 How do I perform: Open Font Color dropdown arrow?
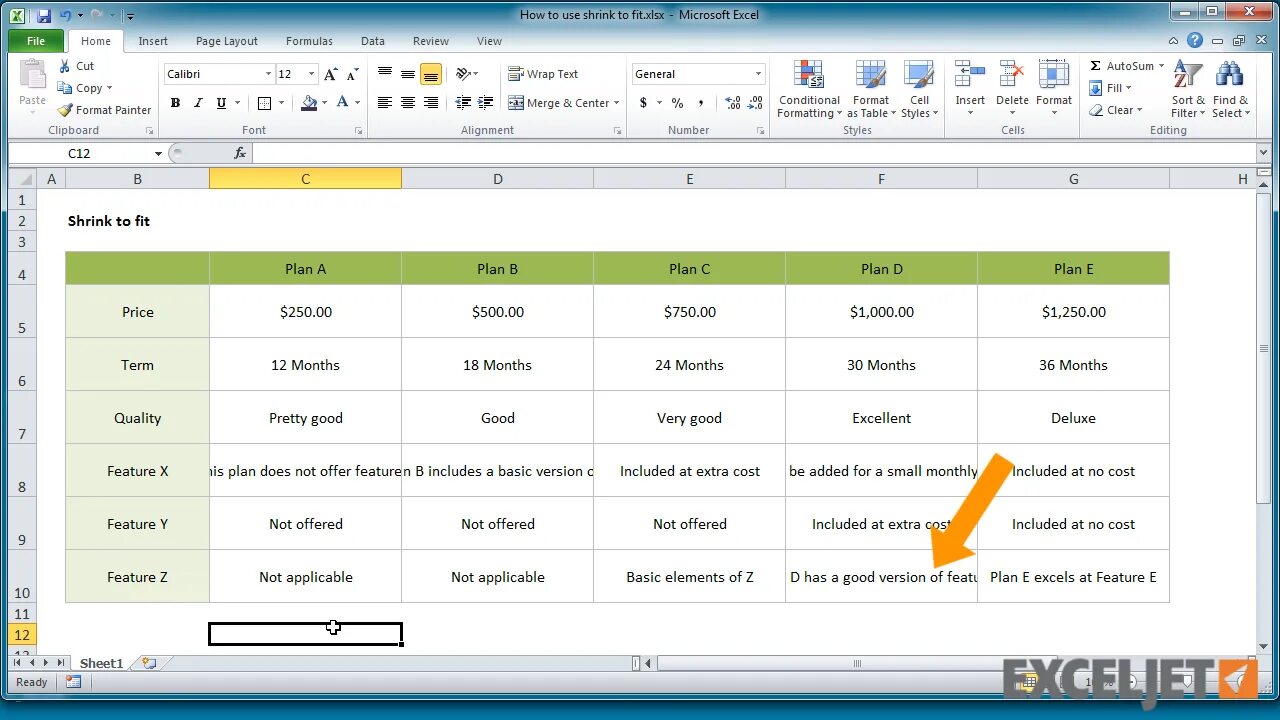point(358,103)
